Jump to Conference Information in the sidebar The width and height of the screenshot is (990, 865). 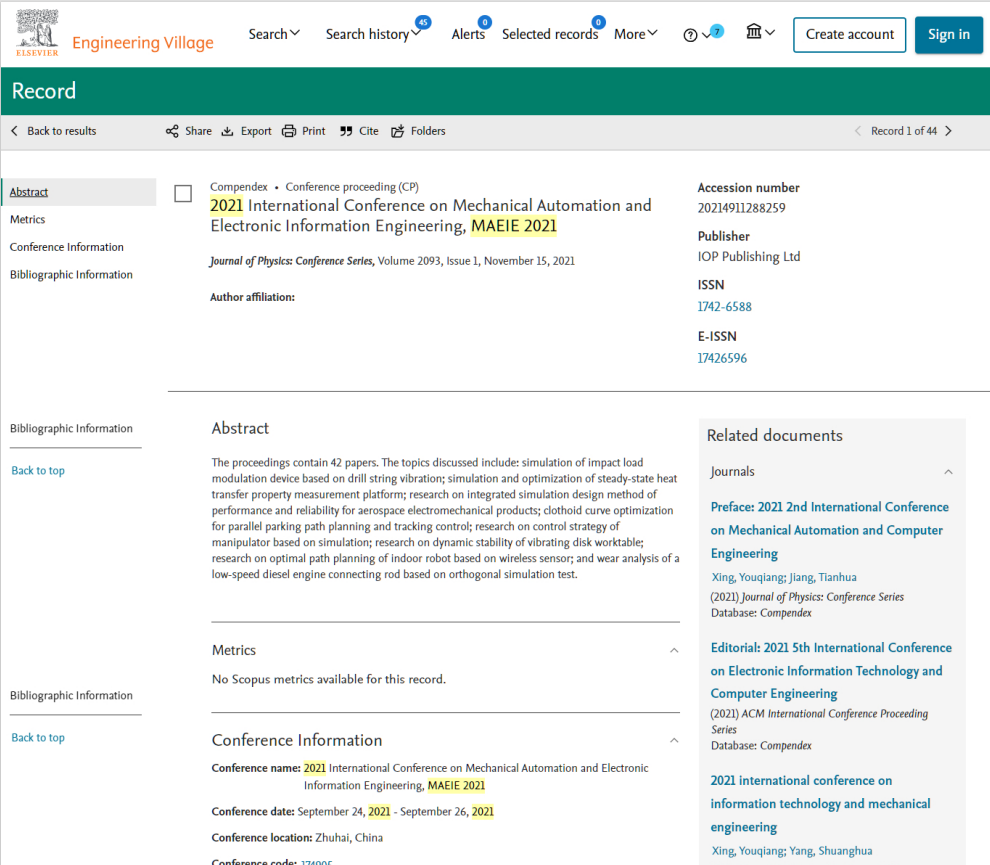[x=67, y=247]
